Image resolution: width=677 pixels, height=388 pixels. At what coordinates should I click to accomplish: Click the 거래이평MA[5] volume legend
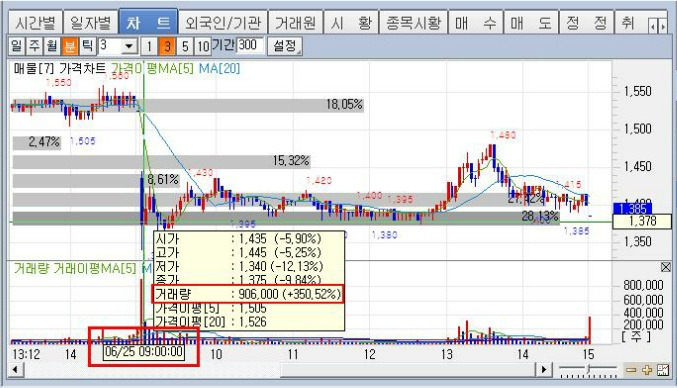click(x=95, y=268)
